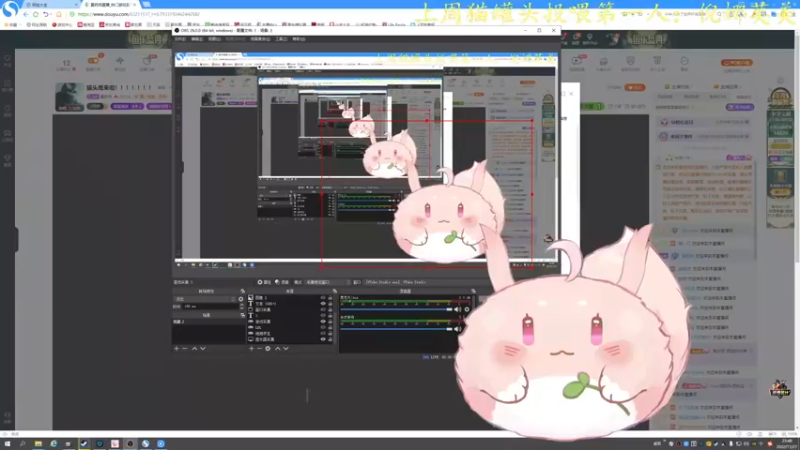
Task: Toggle lock on LOL source
Action: click(x=330, y=328)
